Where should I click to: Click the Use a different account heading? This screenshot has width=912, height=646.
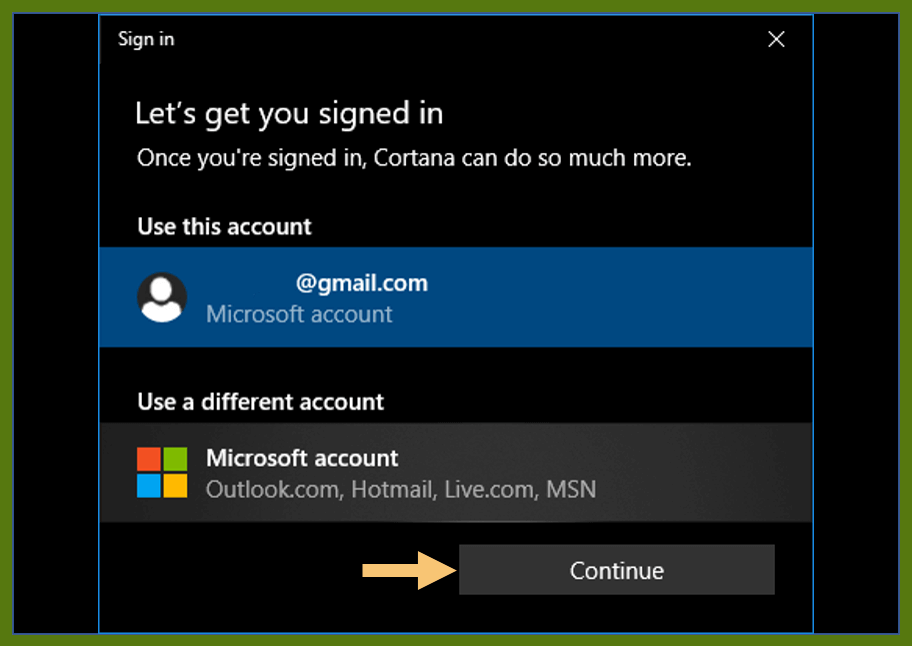[260, 402]
